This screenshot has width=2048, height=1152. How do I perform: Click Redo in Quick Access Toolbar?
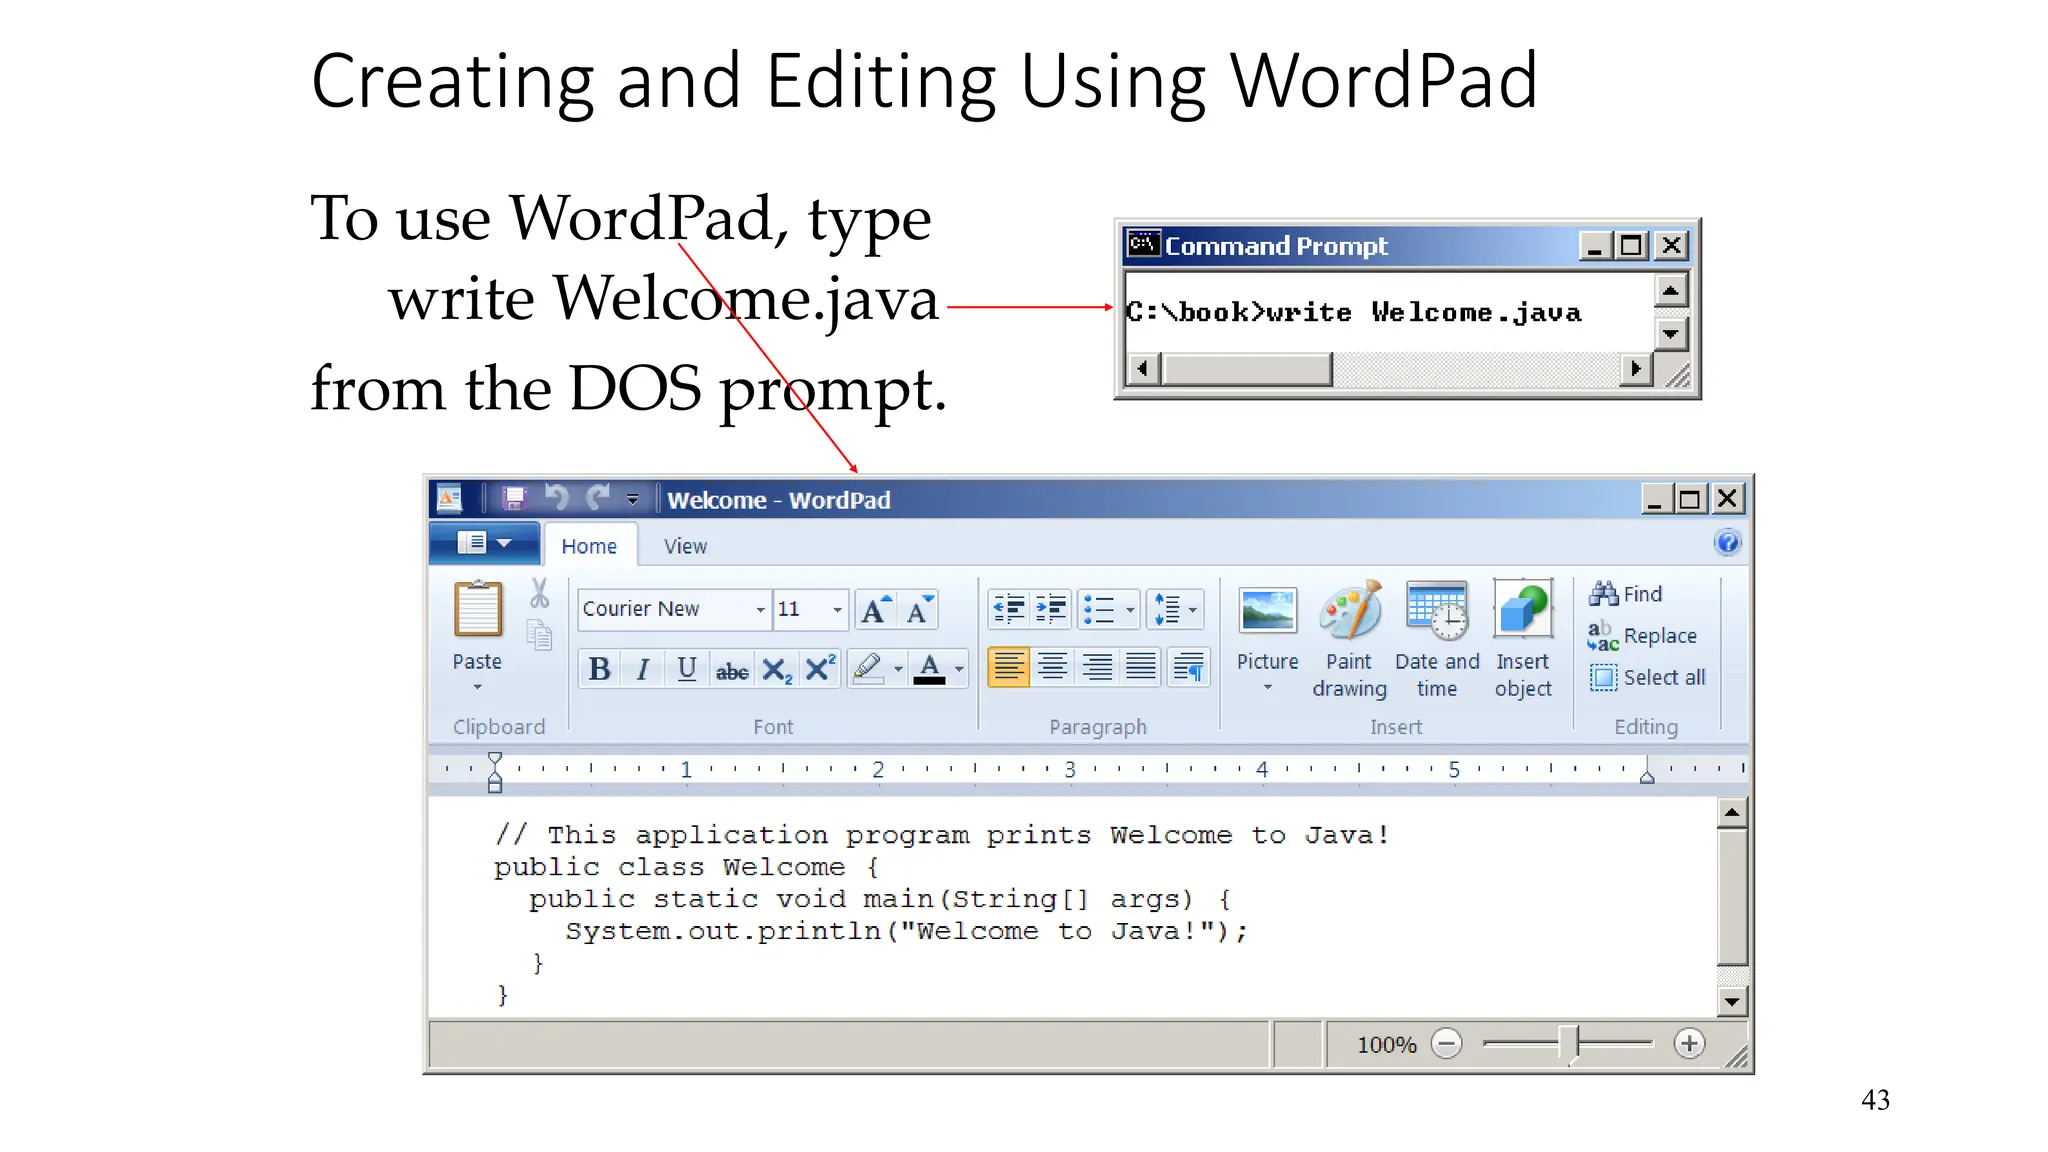599,498
